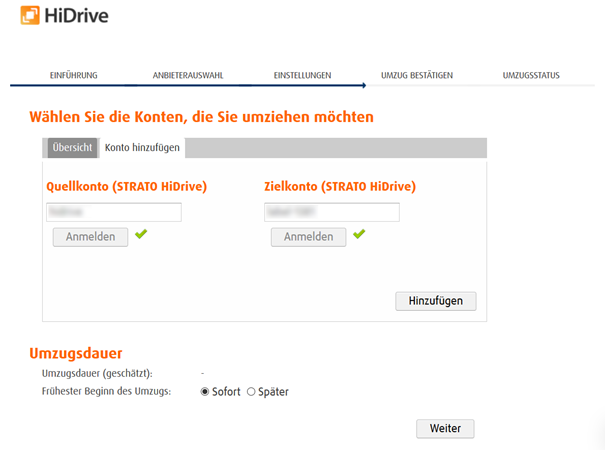
Task: Go to the Einstellungen step
Action: pyautogui.click(x=302, y=75)
